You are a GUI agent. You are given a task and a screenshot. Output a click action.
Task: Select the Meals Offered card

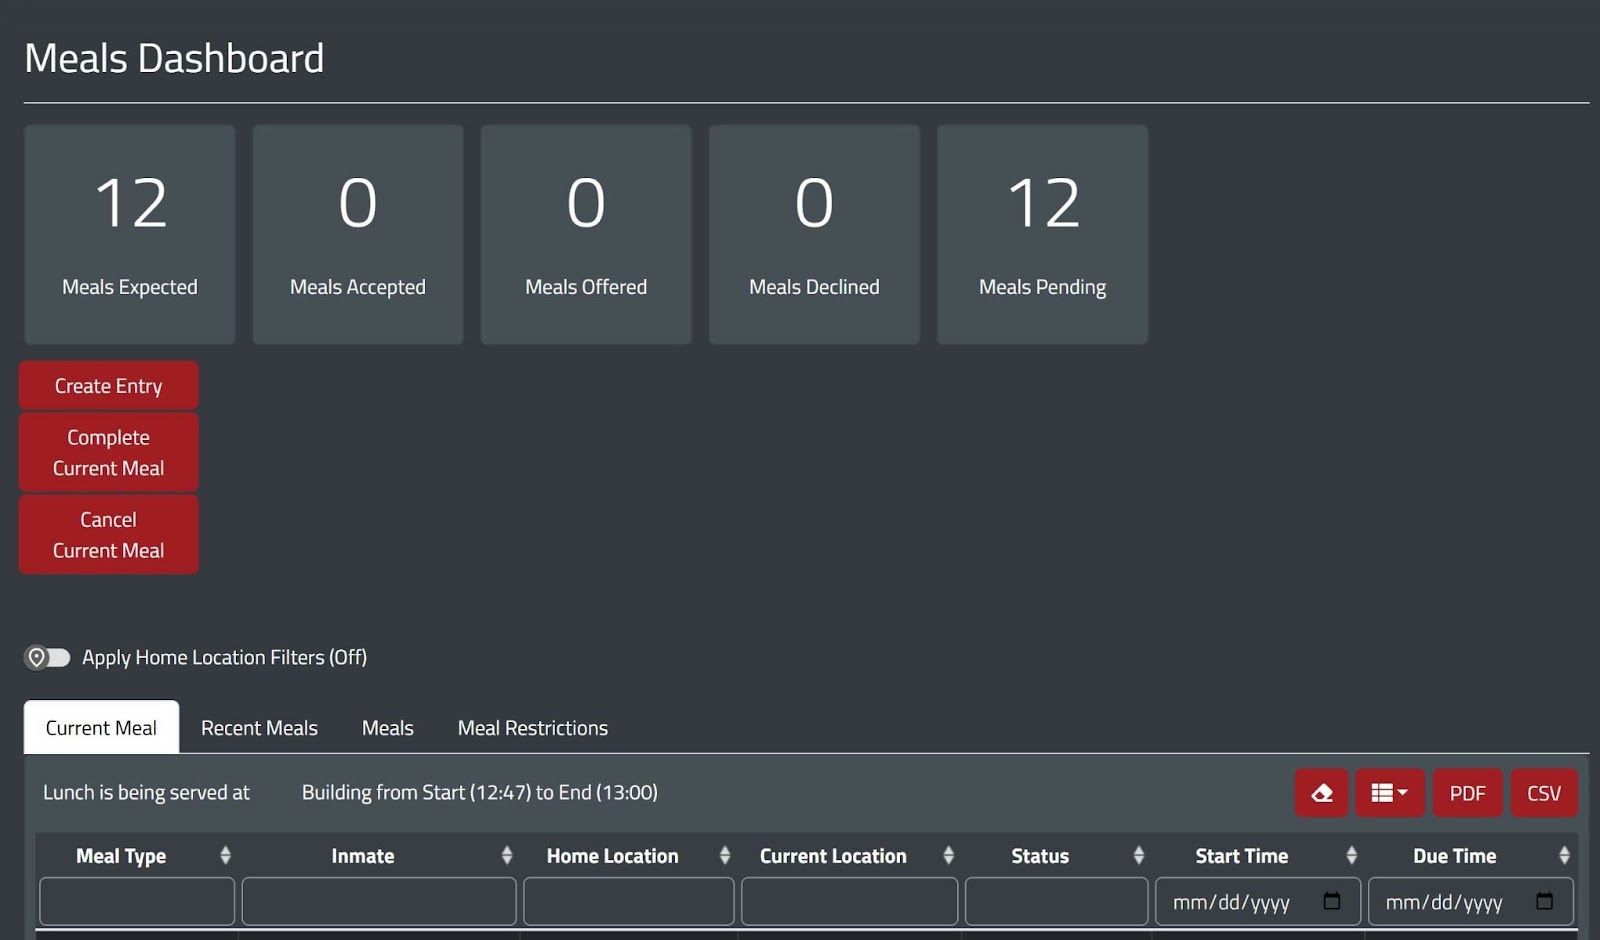[586, 235]
